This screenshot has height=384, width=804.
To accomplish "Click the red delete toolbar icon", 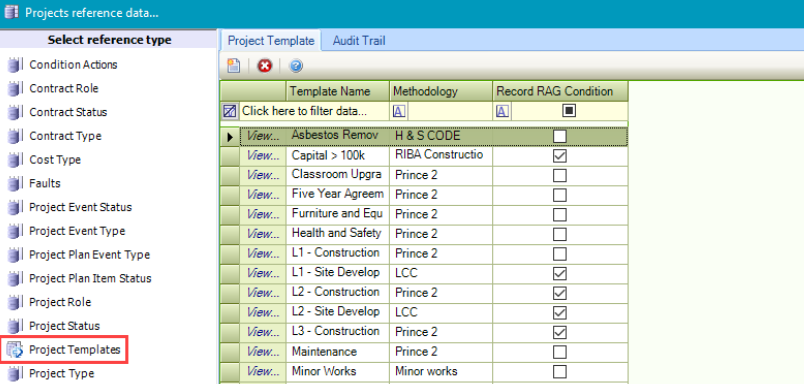I will (x=265, y=66).
